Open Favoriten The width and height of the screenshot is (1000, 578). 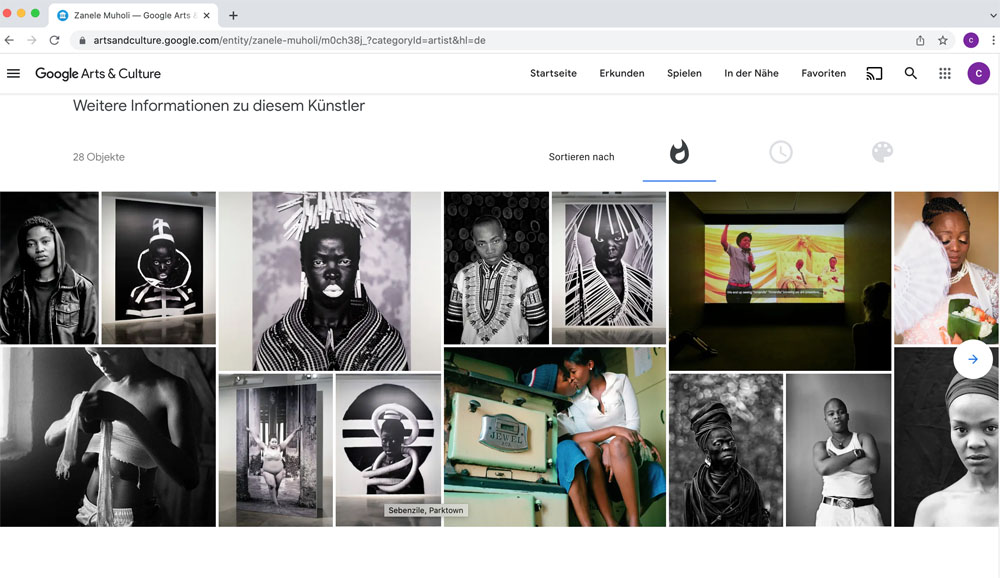[823, 73]
